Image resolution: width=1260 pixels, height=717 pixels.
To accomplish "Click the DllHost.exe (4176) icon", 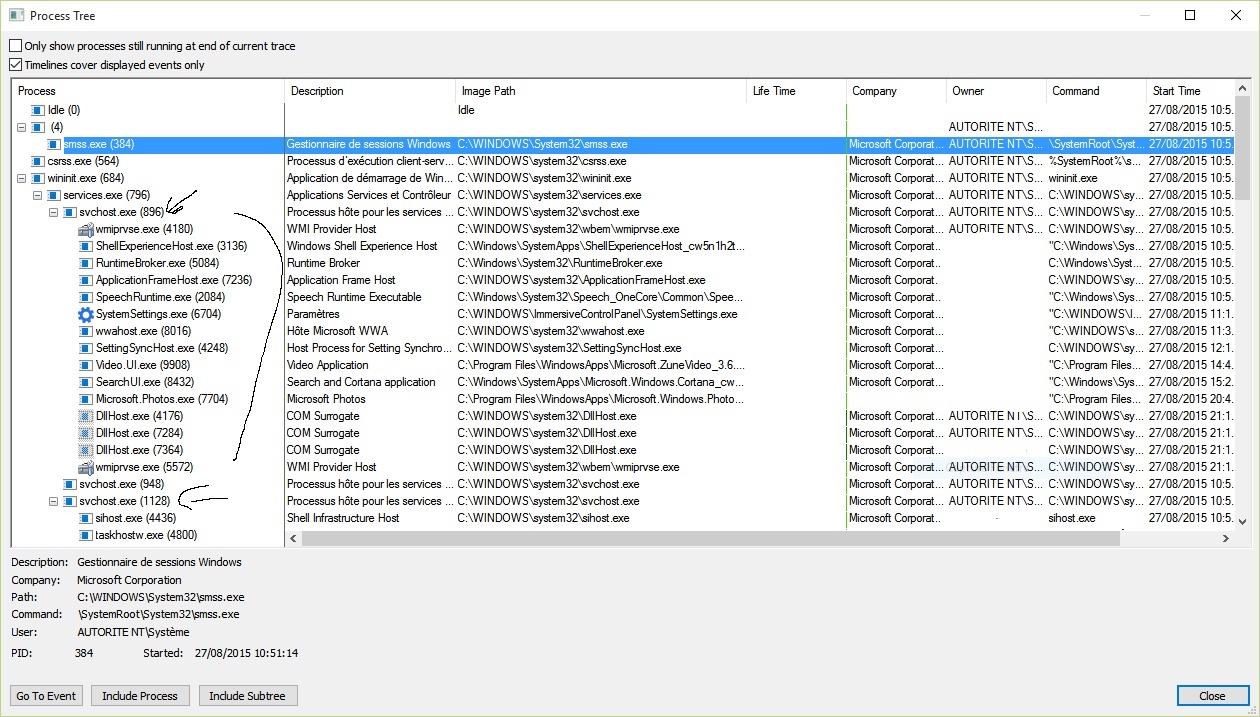I will (x=86, y=416).
